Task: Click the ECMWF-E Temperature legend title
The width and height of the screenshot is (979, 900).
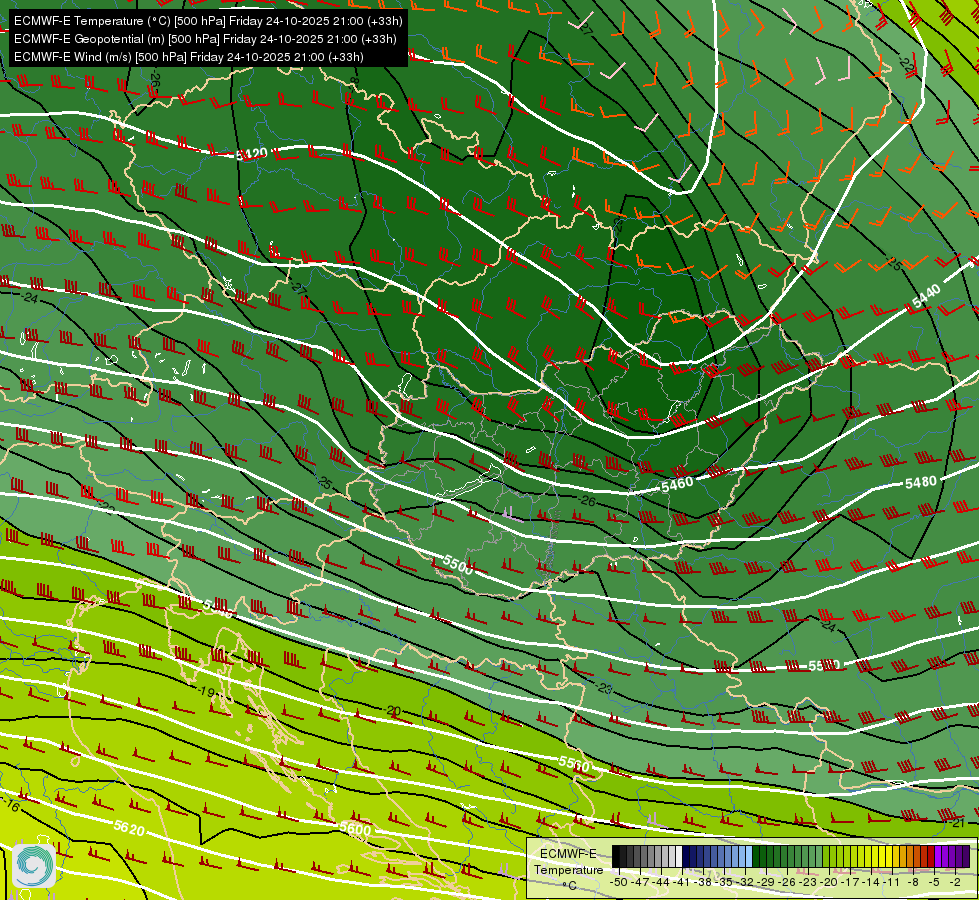Action: [569, 861]
